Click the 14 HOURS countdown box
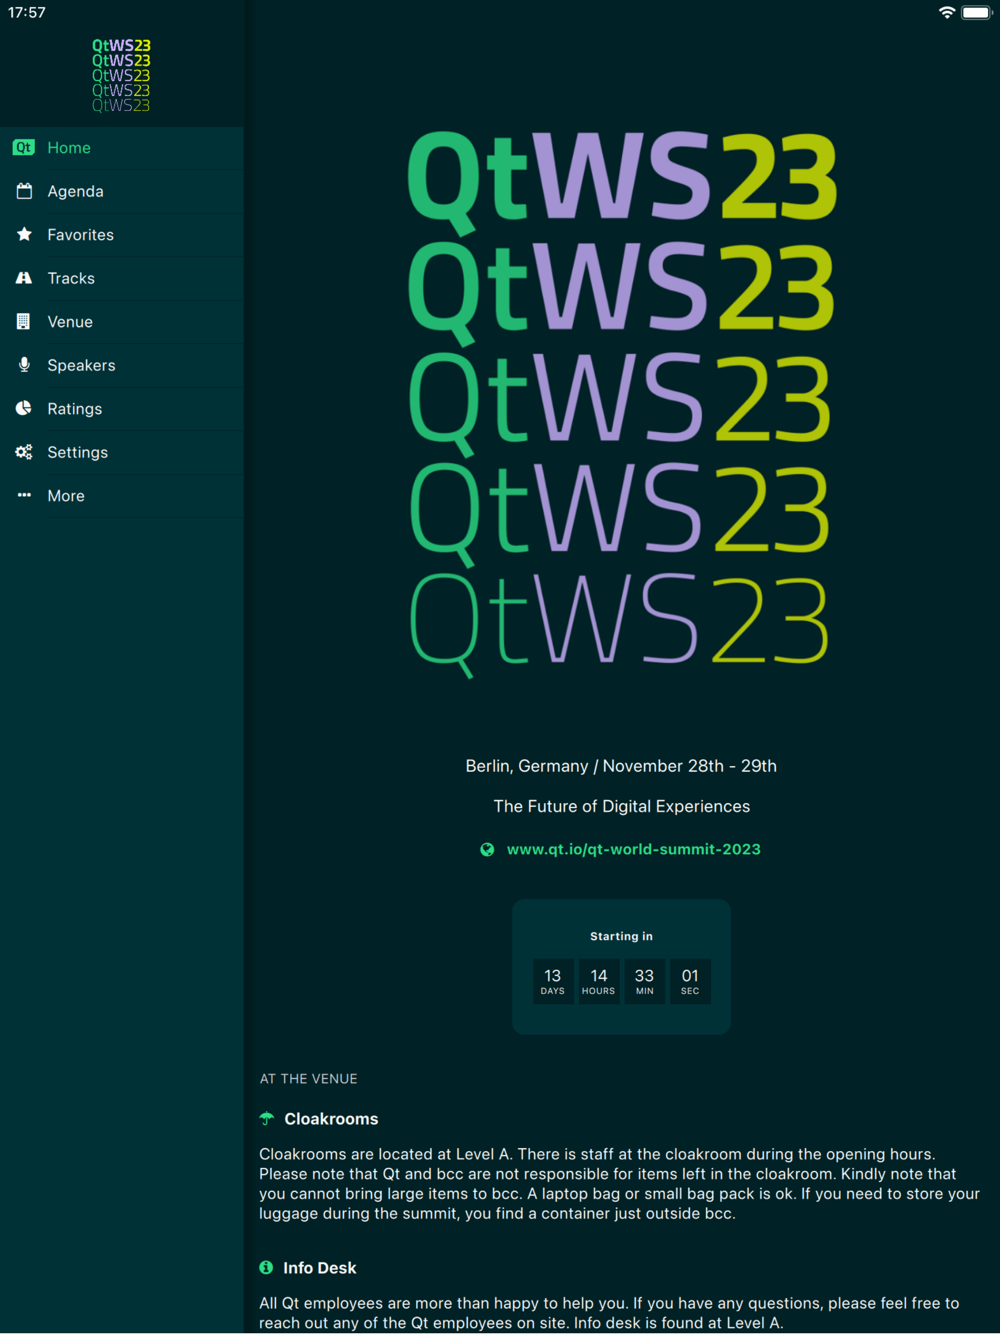1000x1334 pixels. (599, 981)
